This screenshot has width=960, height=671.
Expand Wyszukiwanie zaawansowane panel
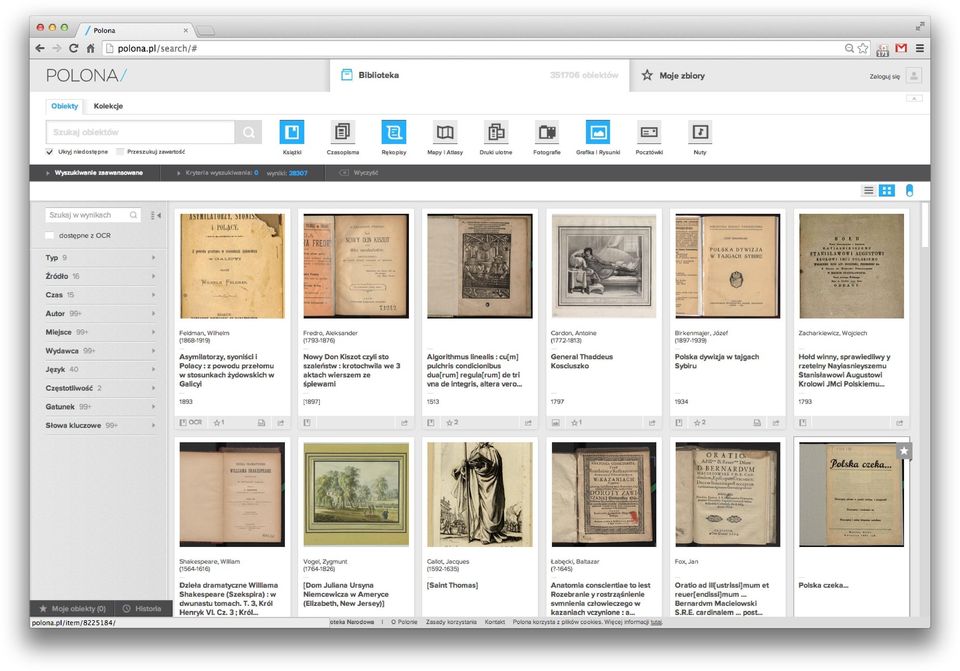pyautogui.click(x=95, y=173)
